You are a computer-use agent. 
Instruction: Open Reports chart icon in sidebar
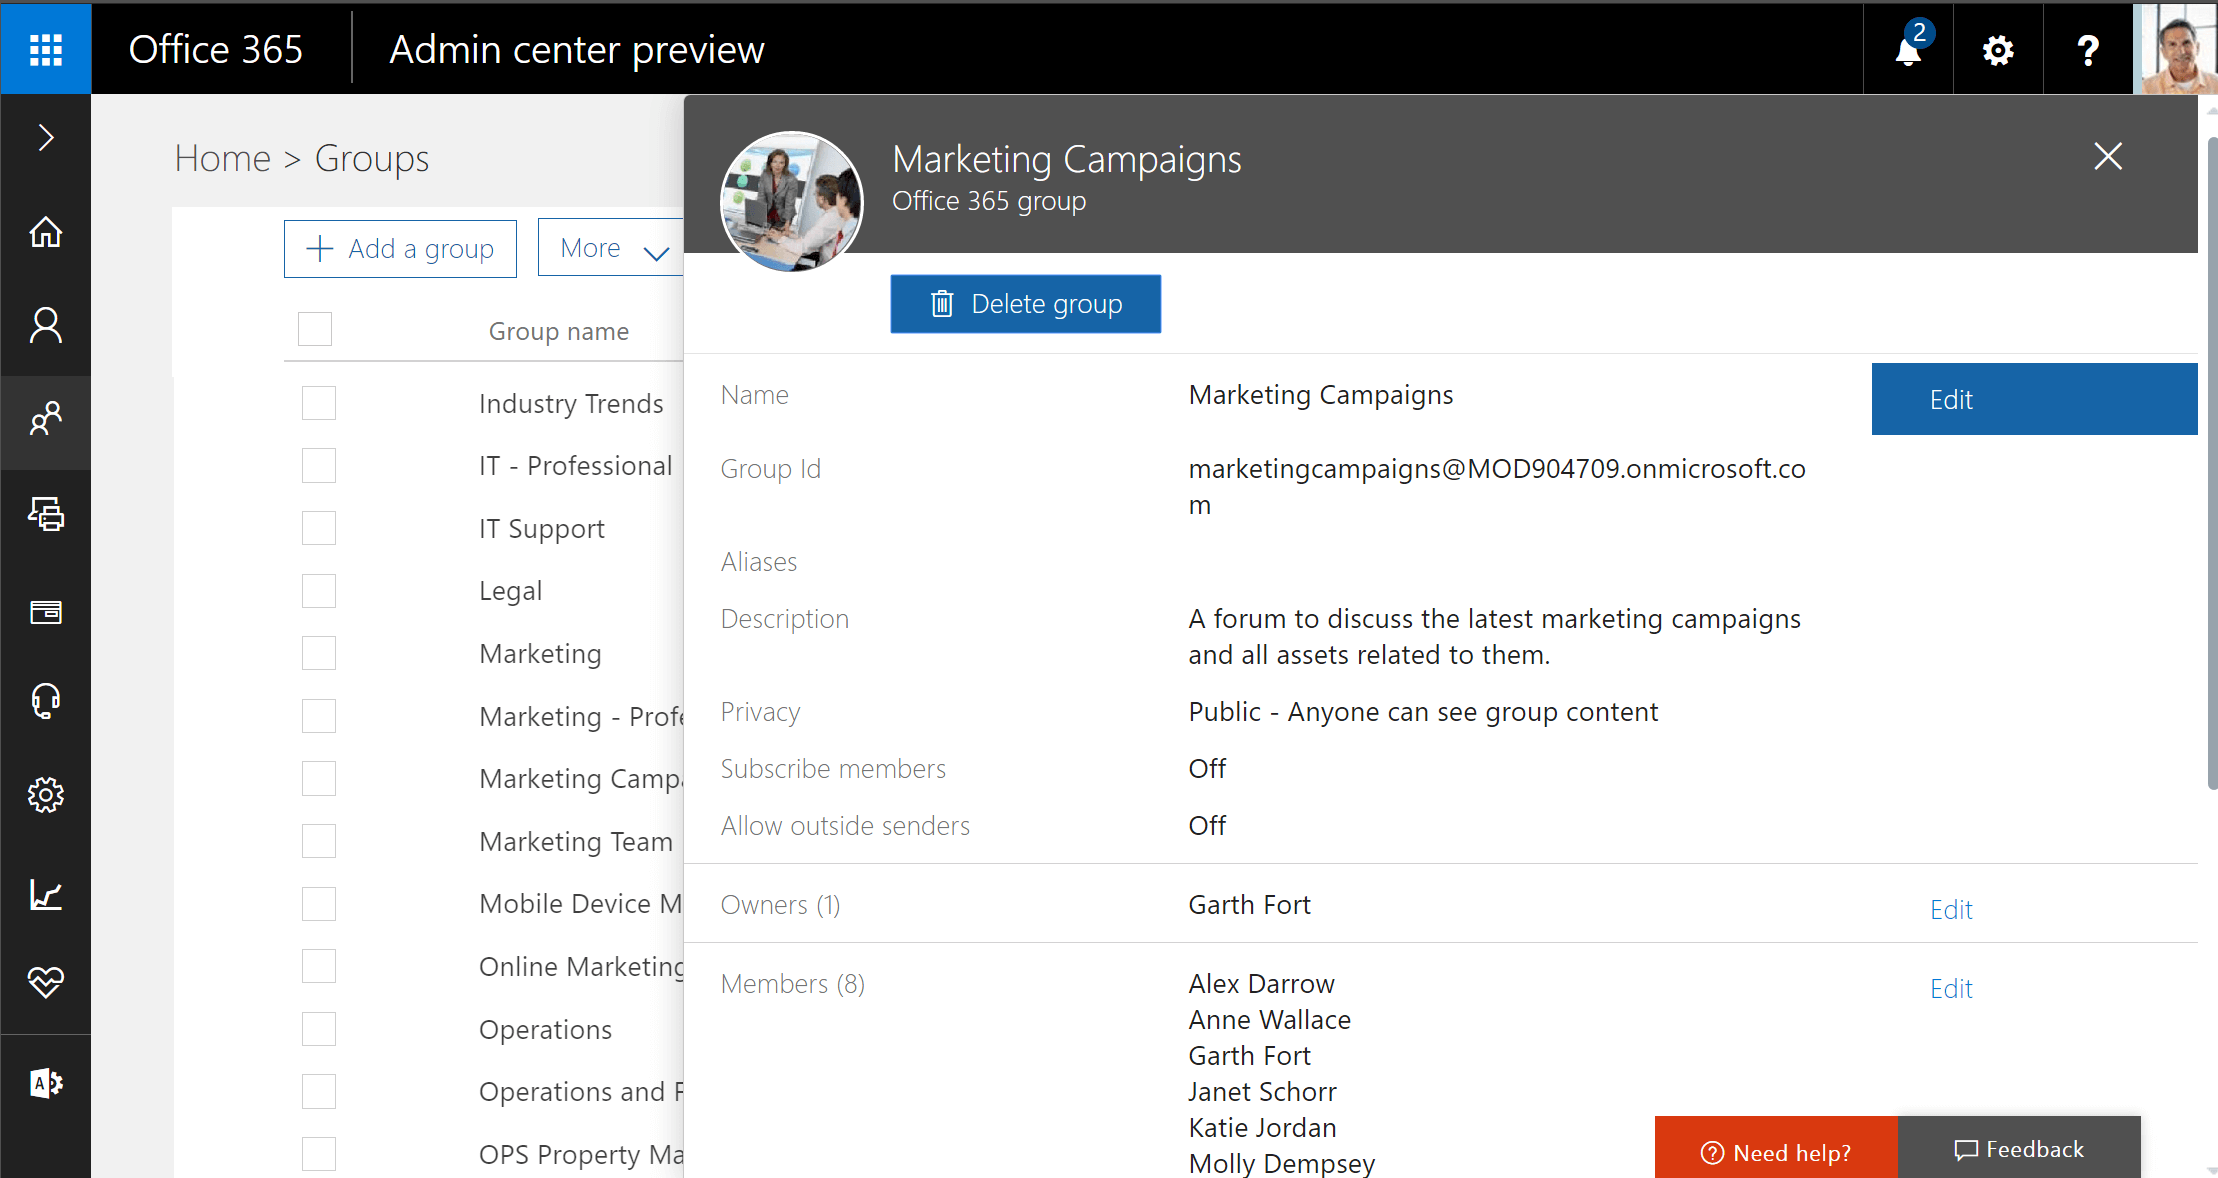pyautogui.click(x=46, y=893)
